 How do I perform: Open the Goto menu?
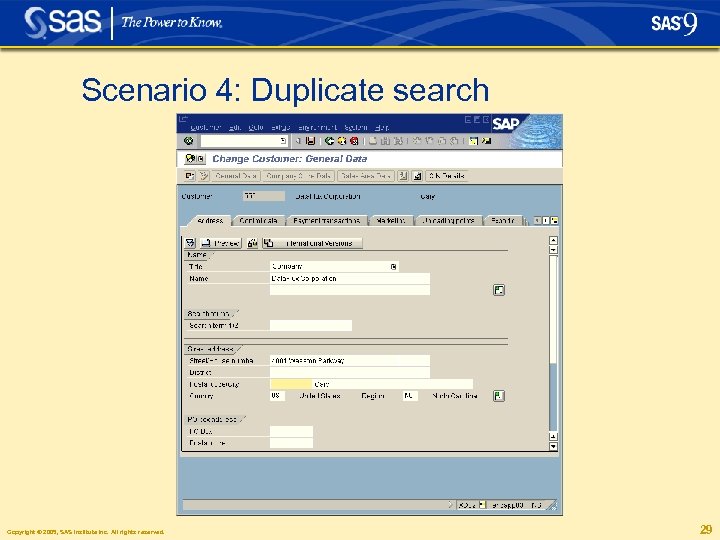click(x=256, y=127)
